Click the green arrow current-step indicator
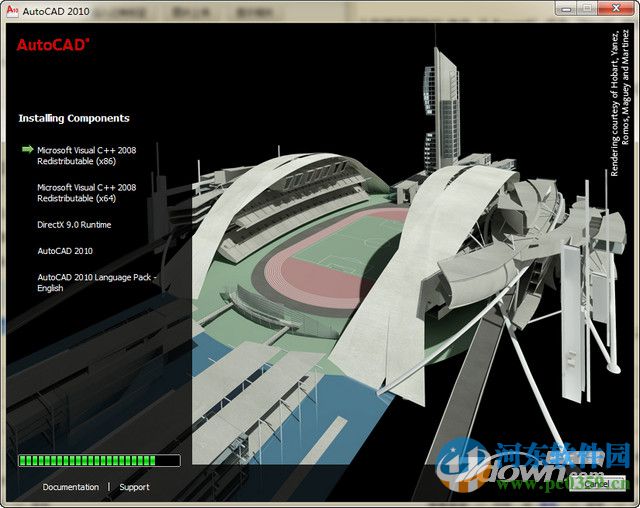 [27, 149]
